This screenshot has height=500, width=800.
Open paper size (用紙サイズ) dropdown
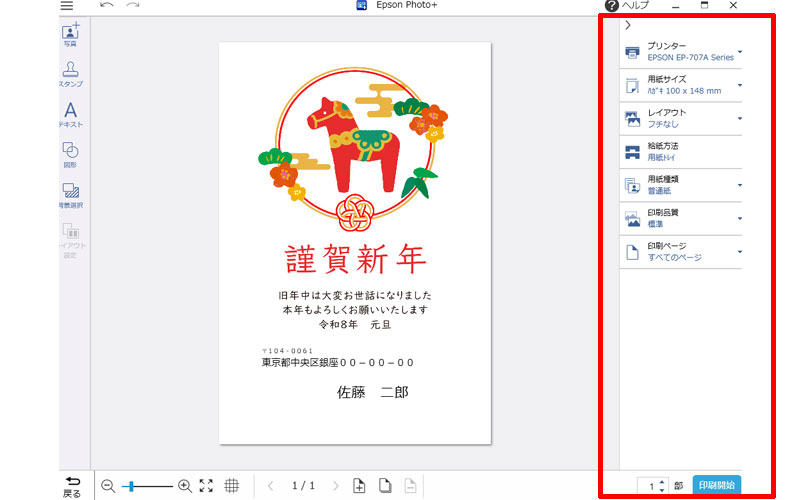click(681, 85)
